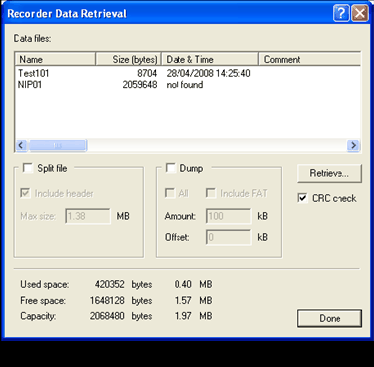Click the Data files label

click(33, 39)
